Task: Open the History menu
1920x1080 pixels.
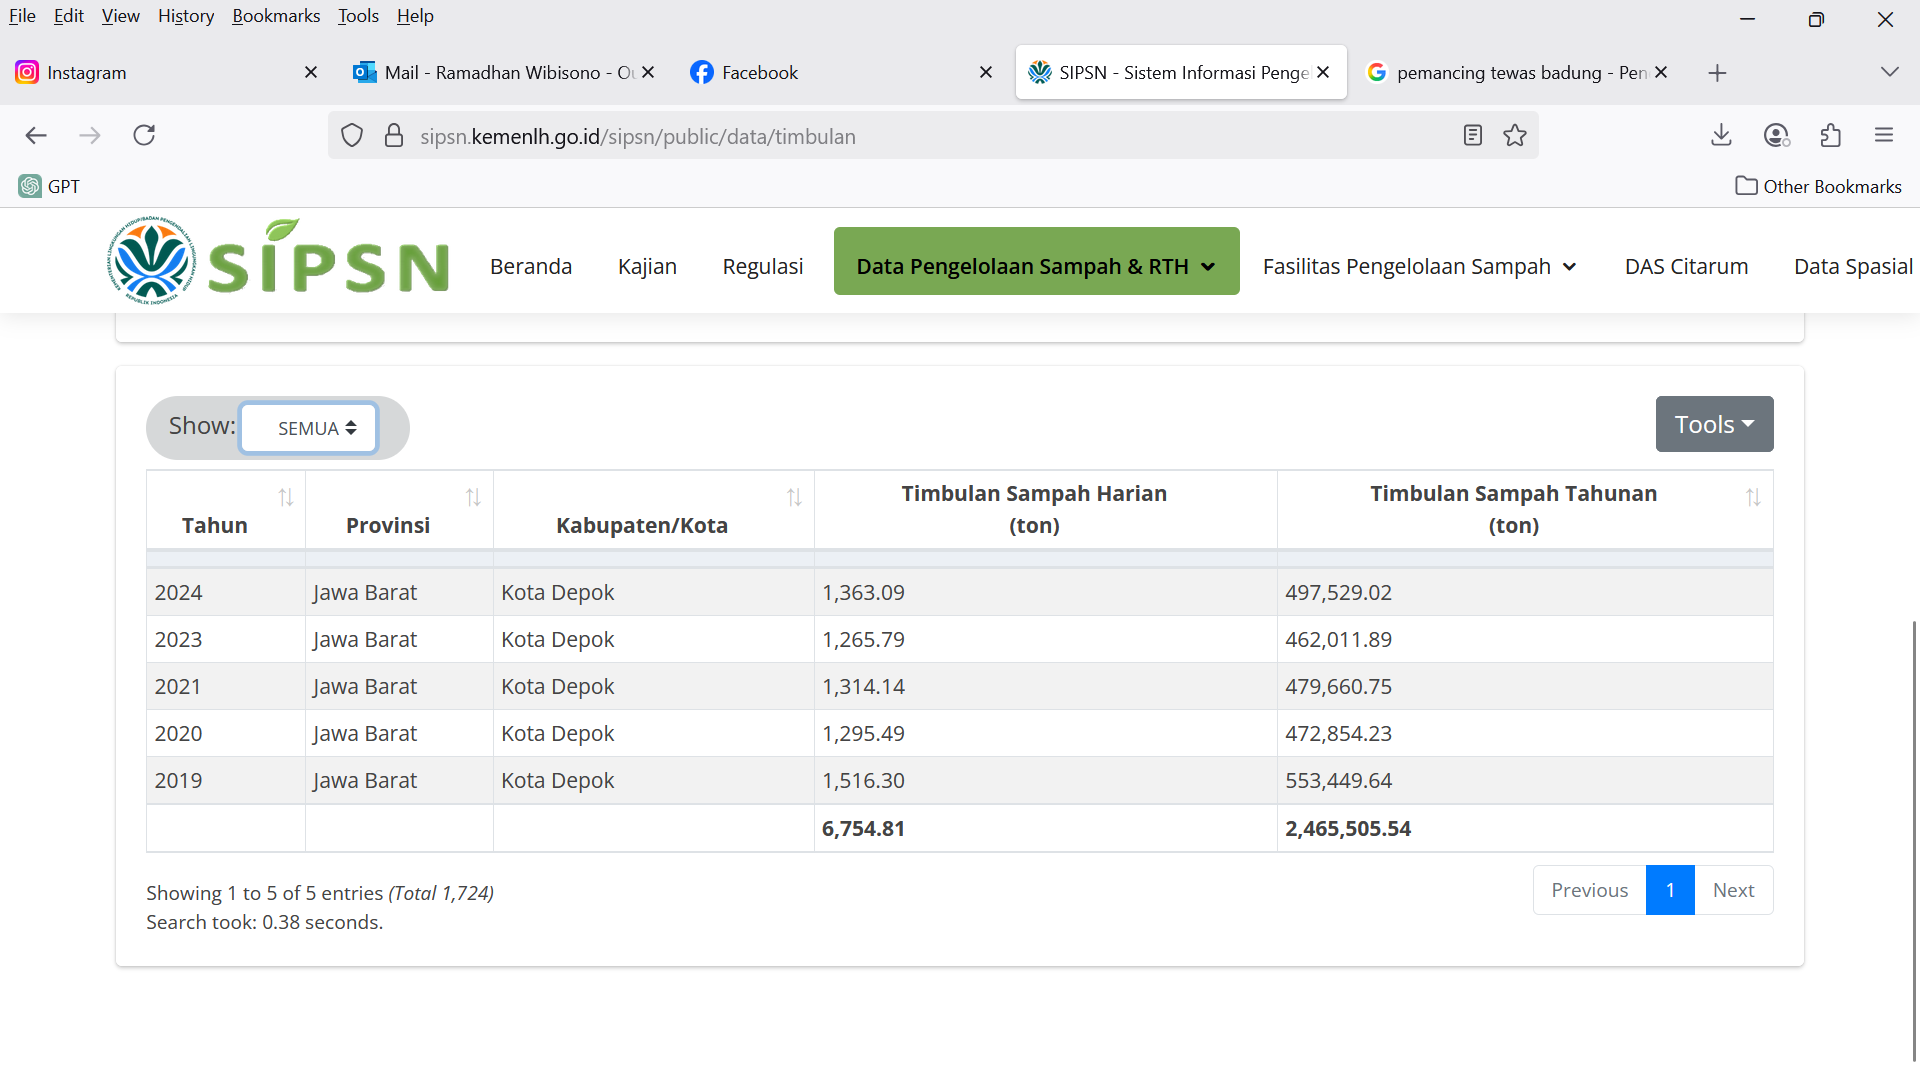Action: pyautogui.click(x=186, y=16)
